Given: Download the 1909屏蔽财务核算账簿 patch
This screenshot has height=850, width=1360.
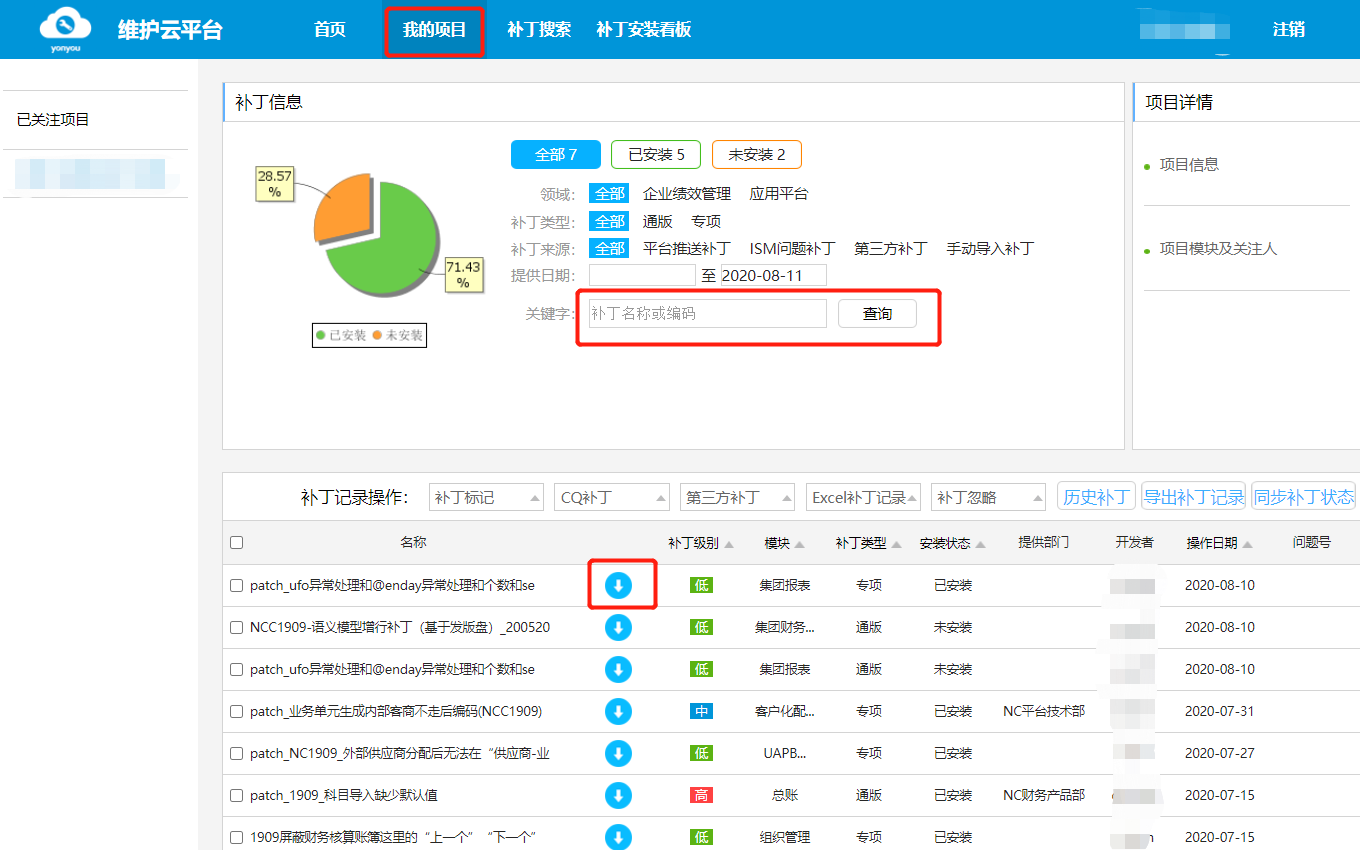Looking at the screenshot, I should 618,837.
